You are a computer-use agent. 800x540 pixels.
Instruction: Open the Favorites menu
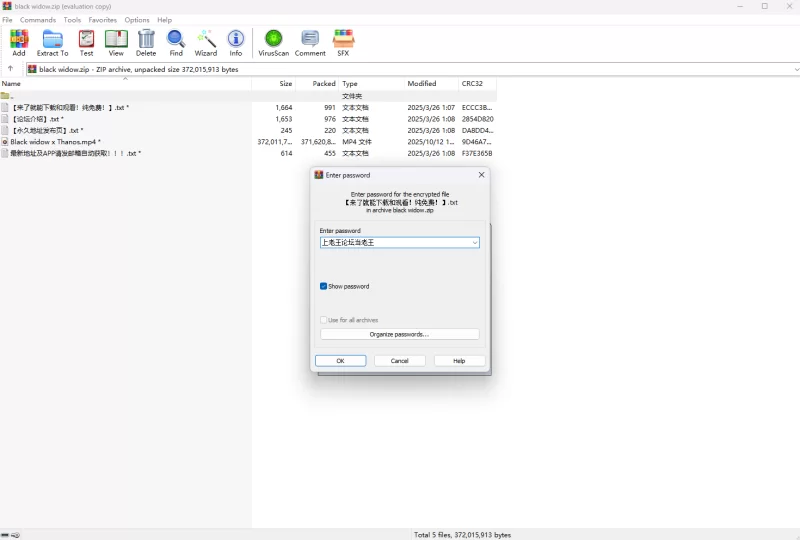(102, 20)
